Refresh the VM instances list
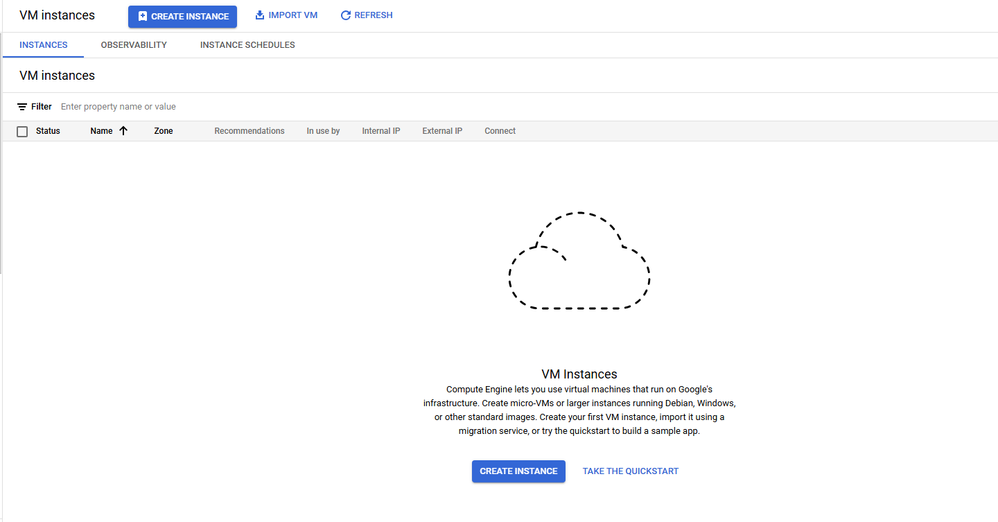 [x=367, y=15]
